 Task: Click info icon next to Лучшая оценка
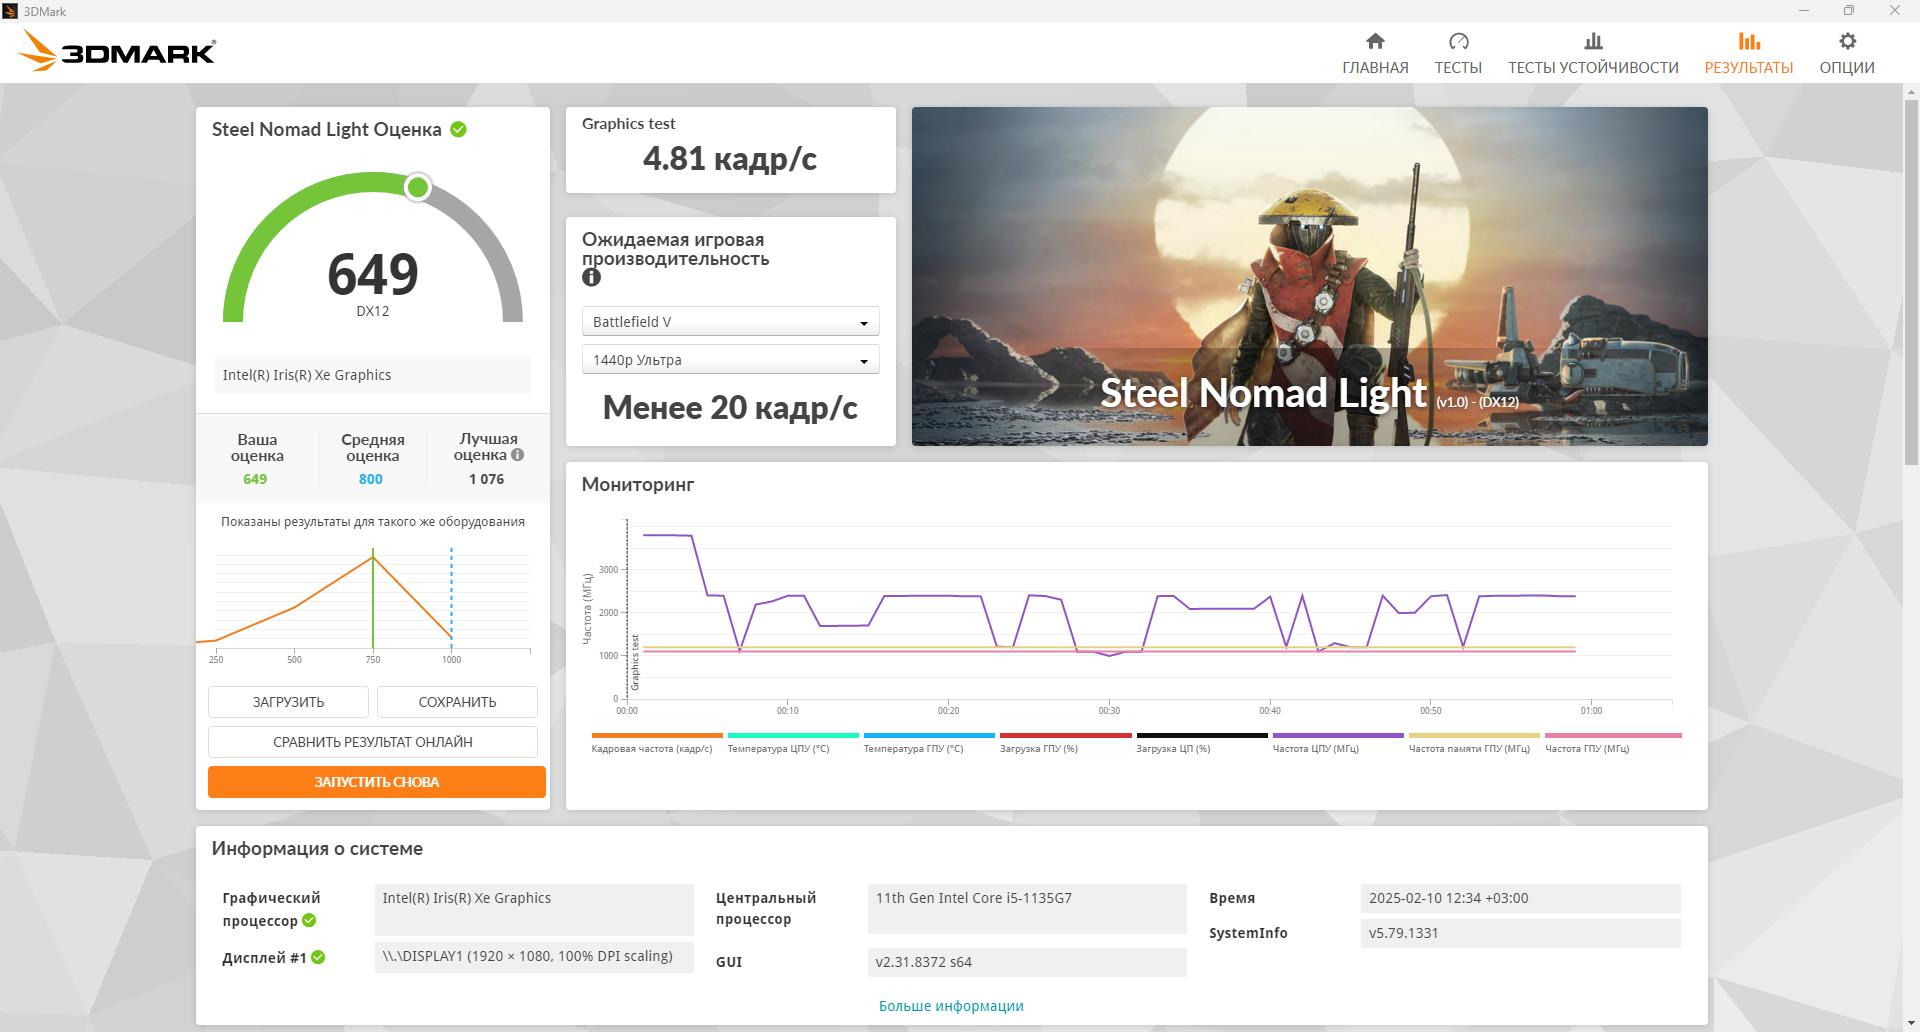[x=517, y=454]
